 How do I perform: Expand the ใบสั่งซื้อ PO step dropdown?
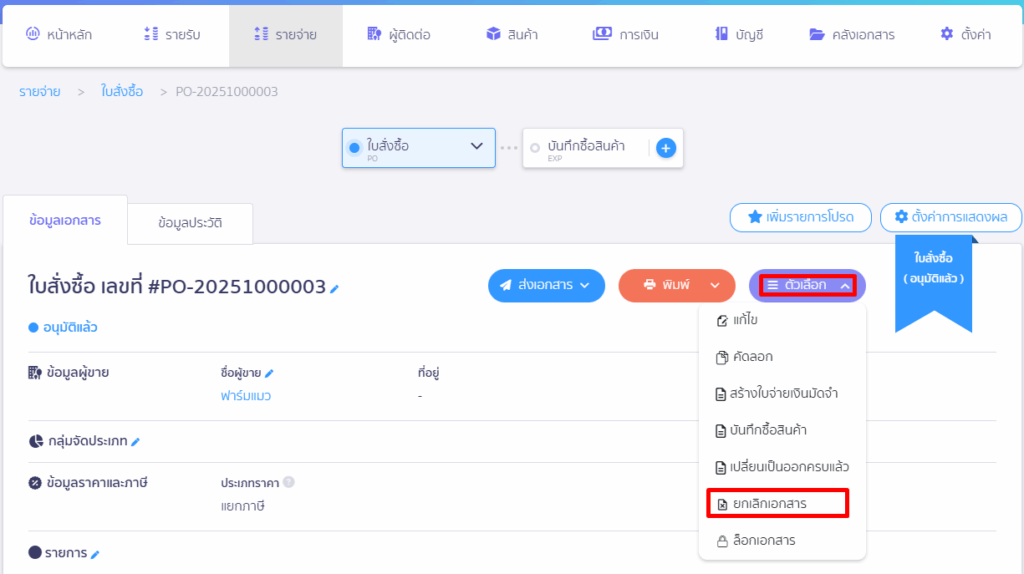tap(476, 147)
